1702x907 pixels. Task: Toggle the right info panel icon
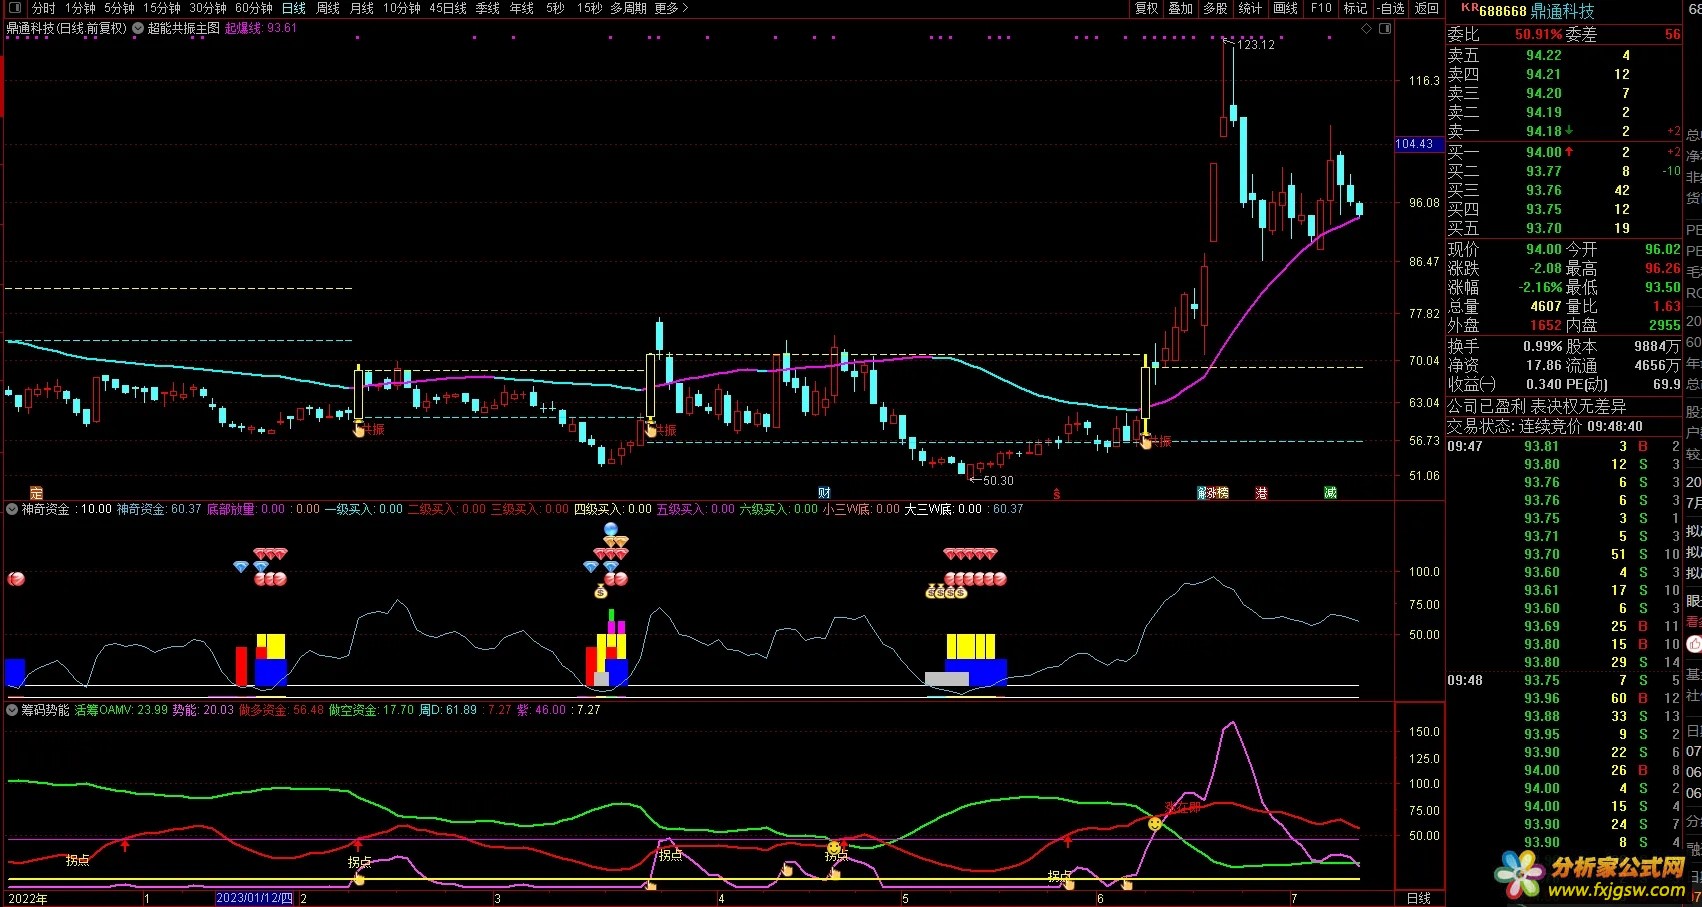tap(1385, 29)
